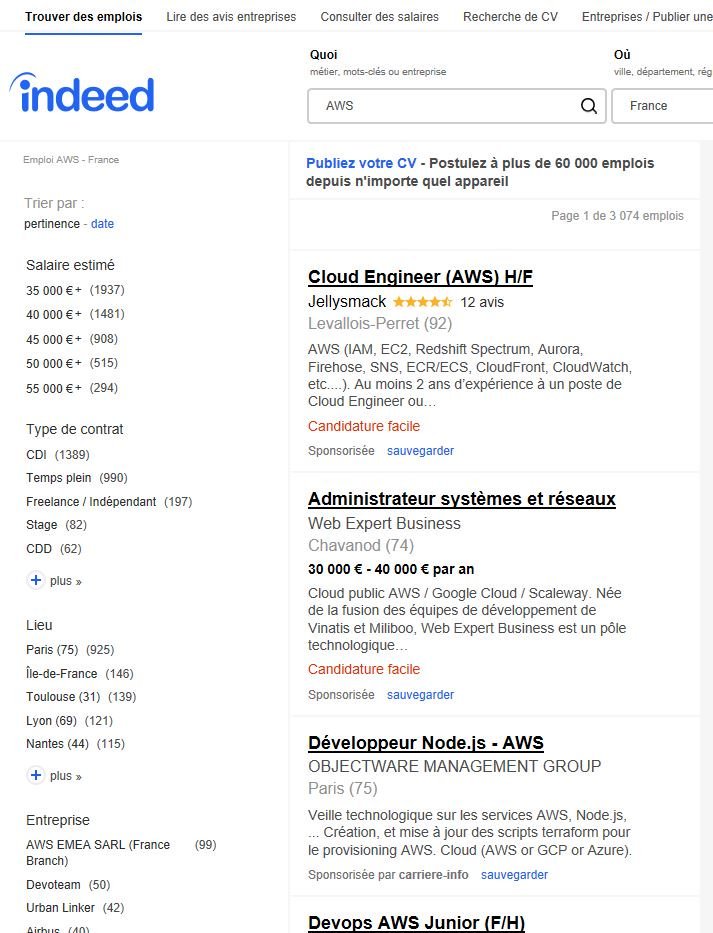Click Candidature facile under Cloud Engineer
Screen dimensions: 713x933
[x=364, y=426]
